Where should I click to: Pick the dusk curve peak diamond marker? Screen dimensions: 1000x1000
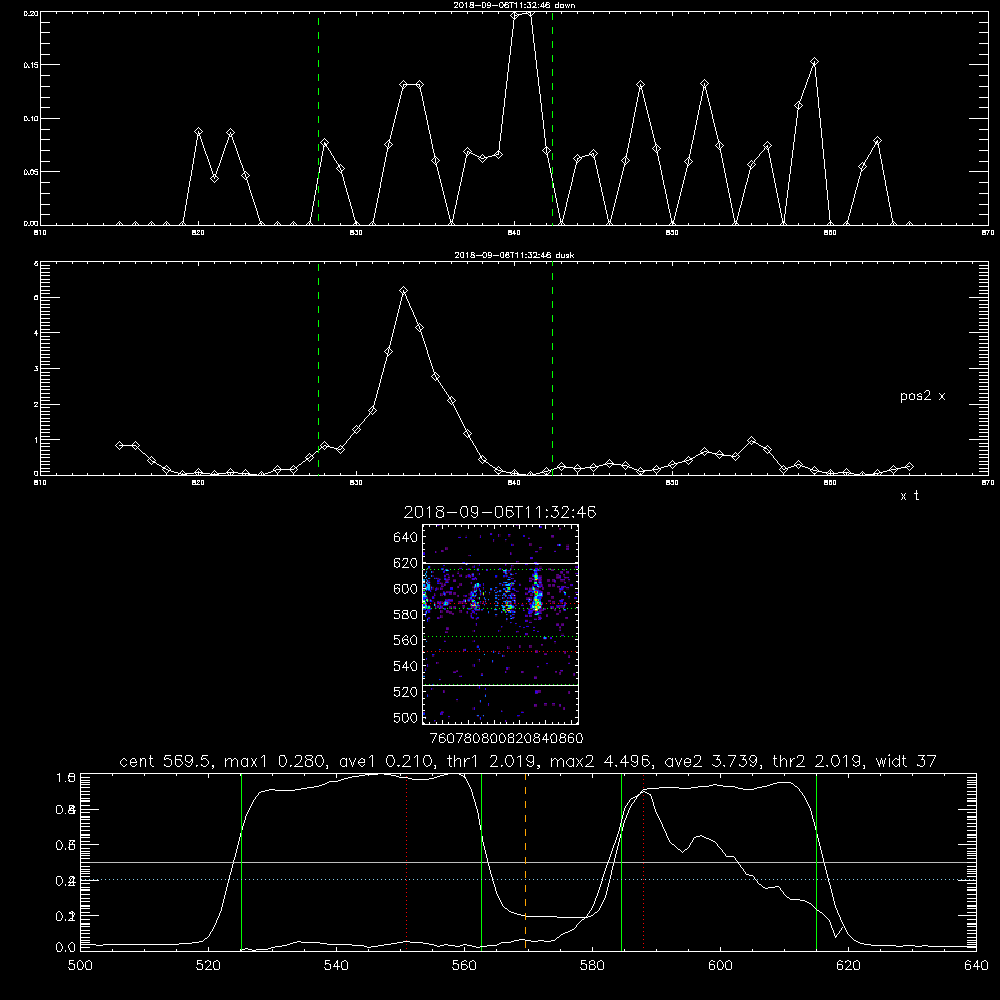[403, 291]
